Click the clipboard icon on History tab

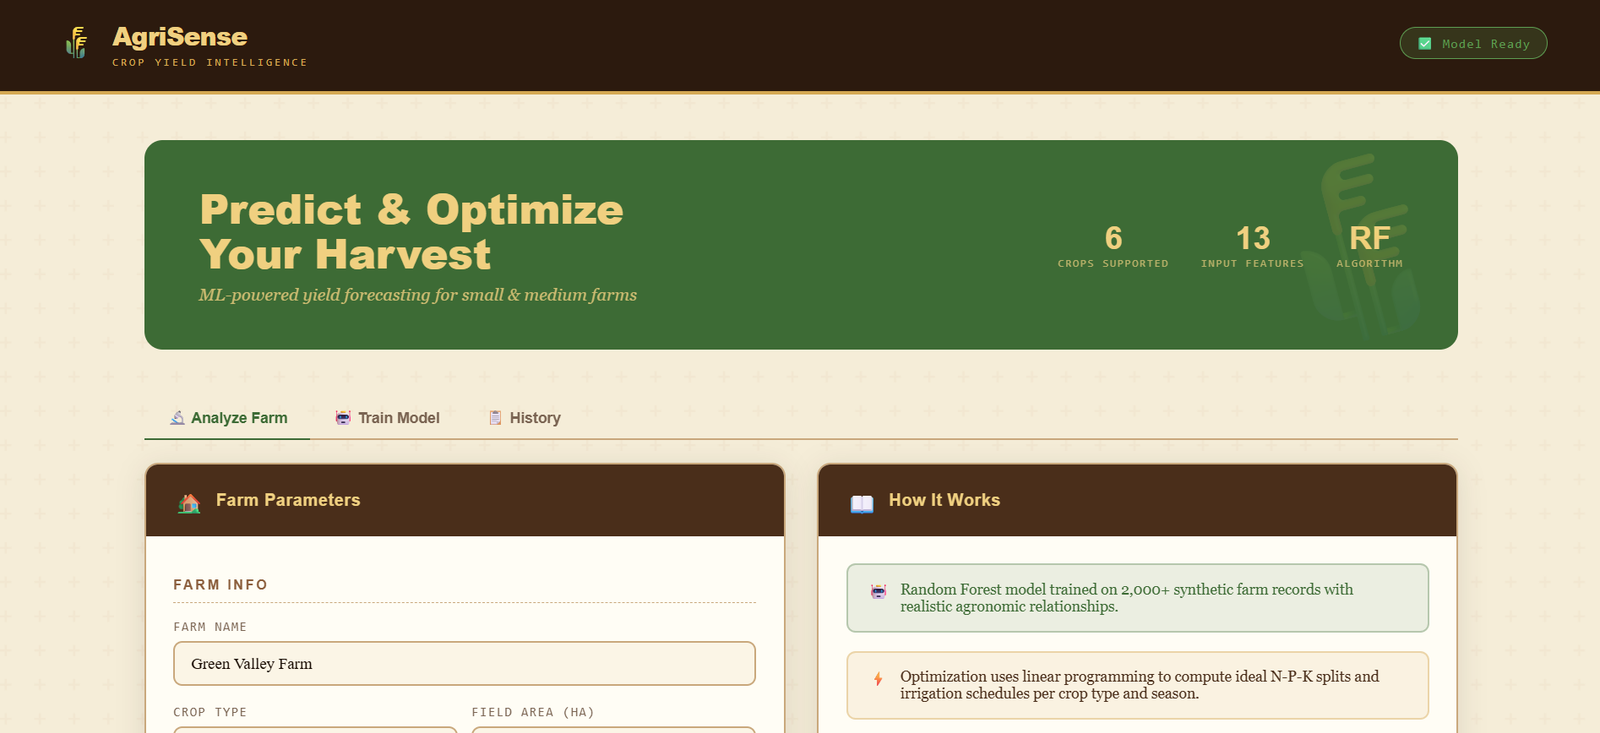(x=495, y=418)
